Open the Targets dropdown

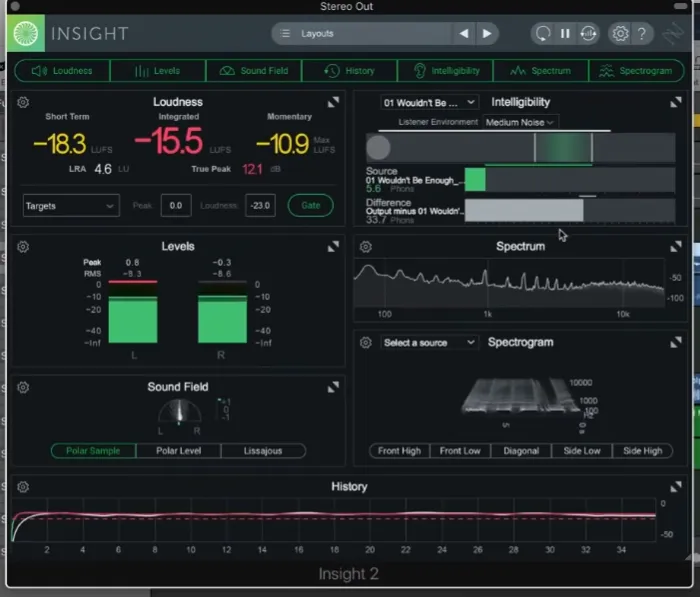[x=71, y=205]
